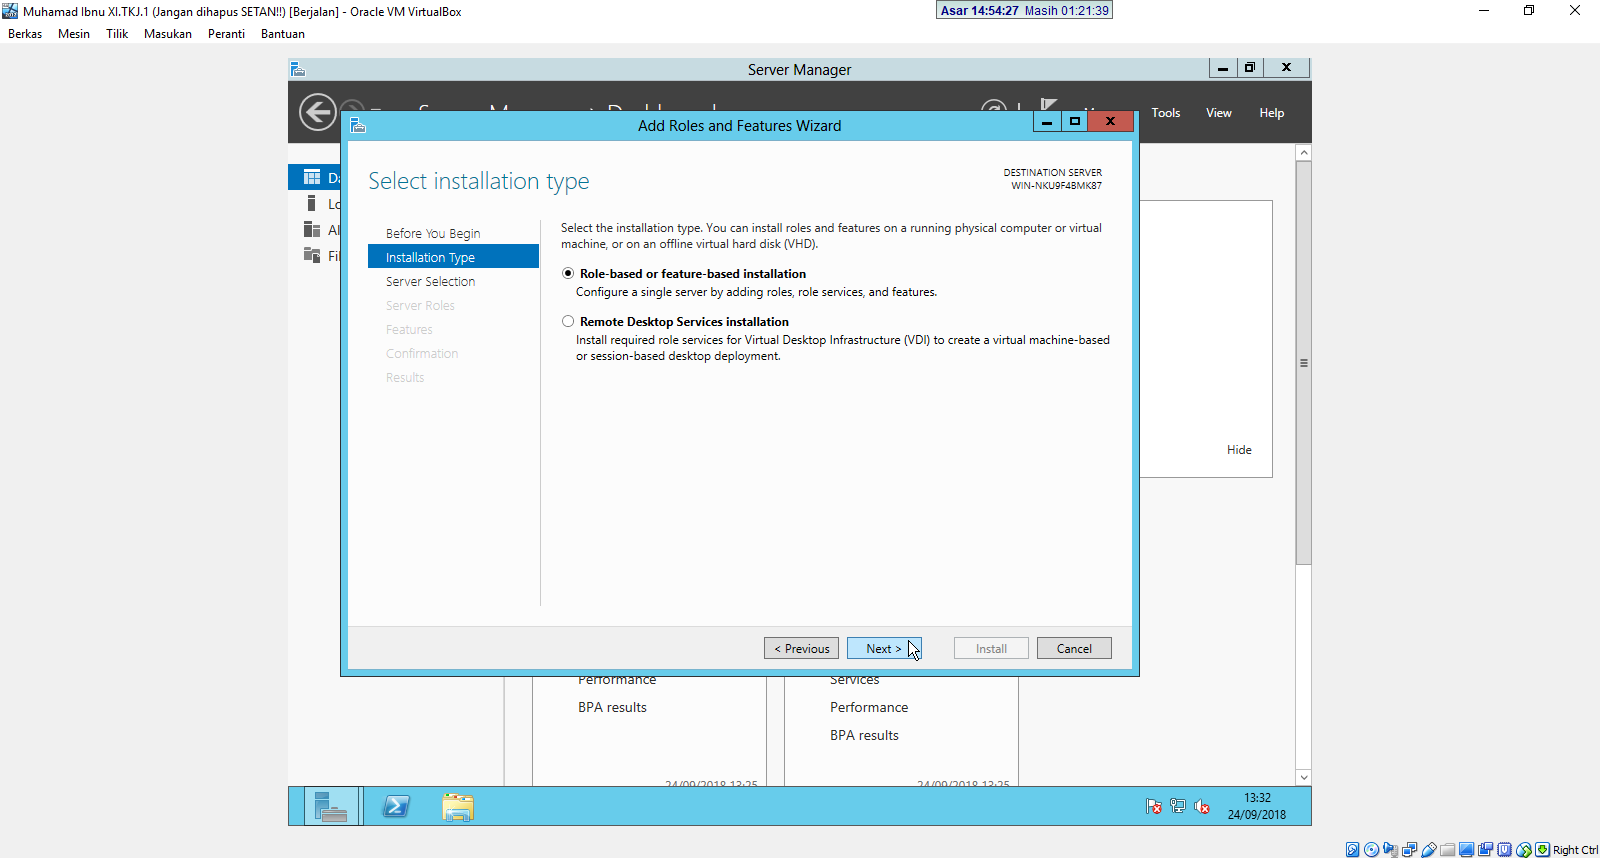Click VirtualBox display indicator icon
Viewport: 1600px width, 858px height.
pyautogui.click(x=1467, y=850)
